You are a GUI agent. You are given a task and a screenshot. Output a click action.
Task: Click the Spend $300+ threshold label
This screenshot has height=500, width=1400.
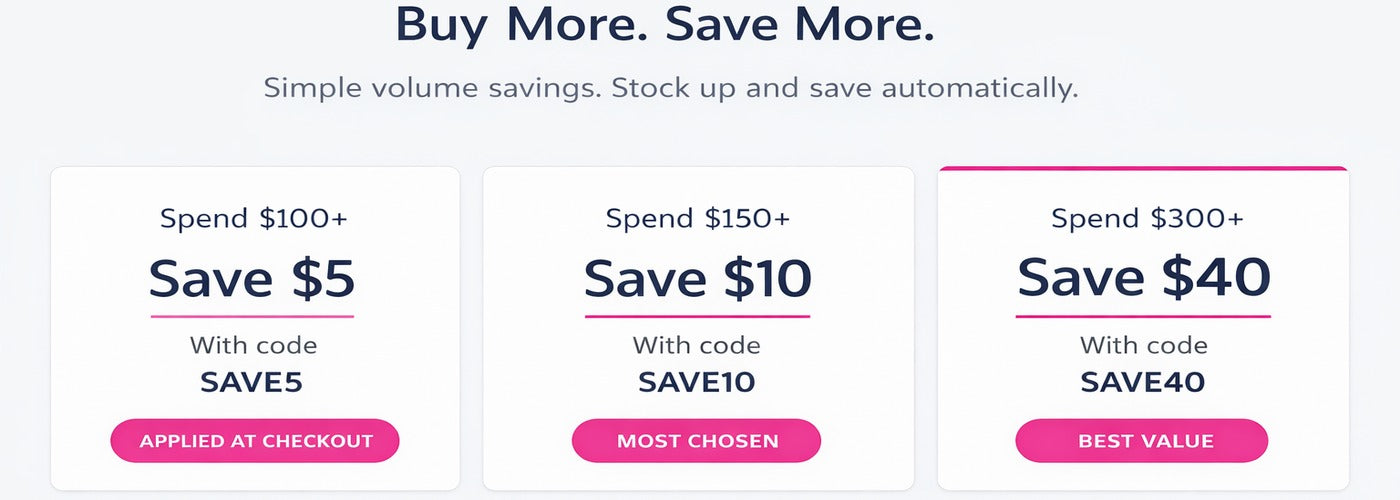(x=1147, y=218)
